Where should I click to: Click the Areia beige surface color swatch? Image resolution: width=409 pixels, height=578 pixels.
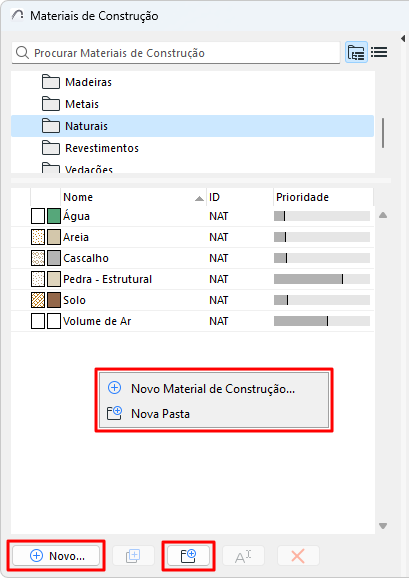click(54, 237)
